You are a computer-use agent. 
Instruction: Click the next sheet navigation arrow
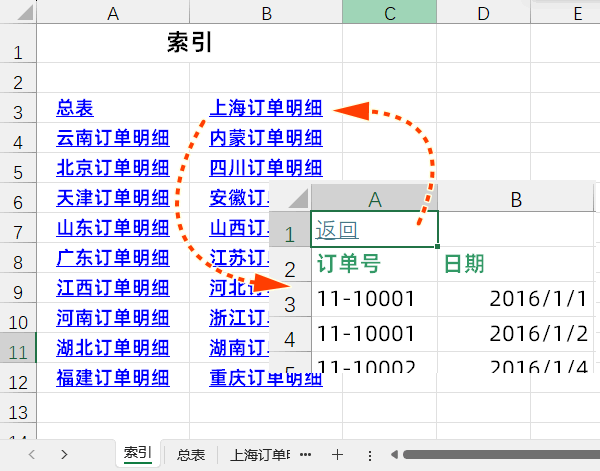point(64,455)
